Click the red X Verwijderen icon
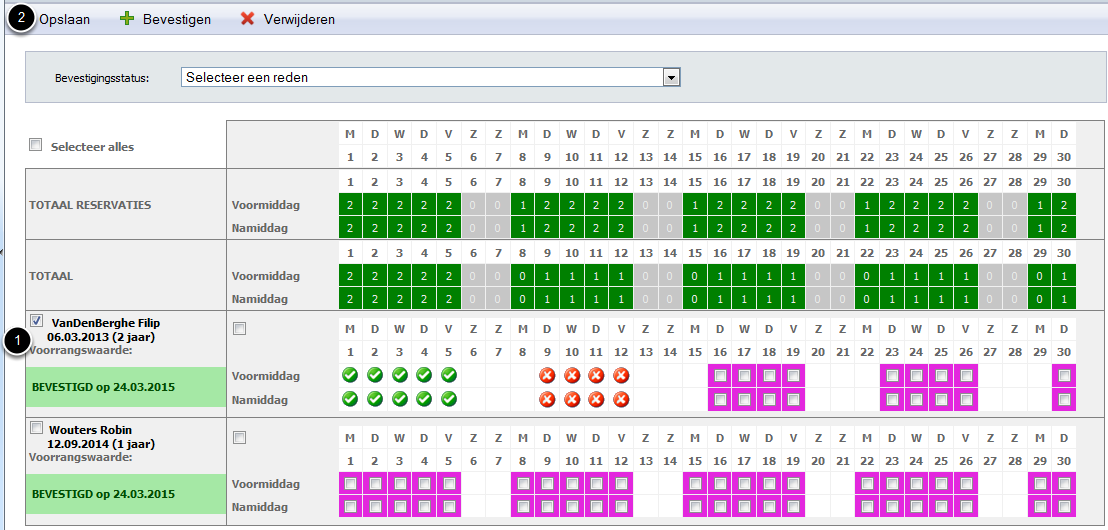This screenshot has width=1108, height=530. 247,19
